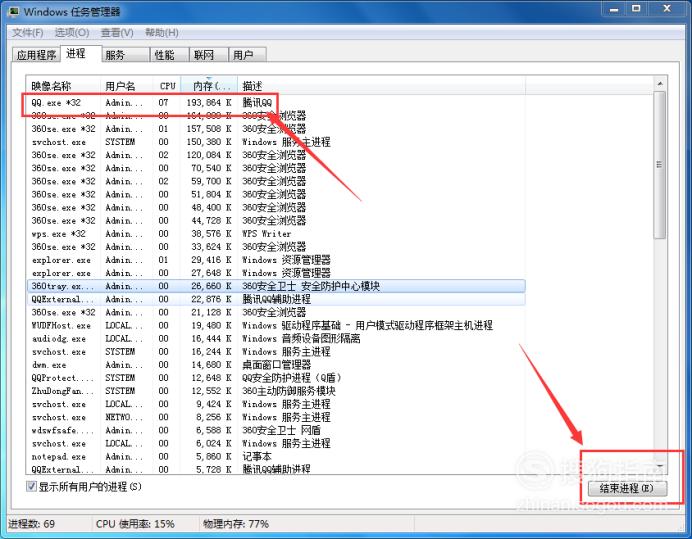Image resolution: width=692 pixels, height=539 pixels.
Task: Click the process list scrollbar up arrow
Action: point(660,83)
